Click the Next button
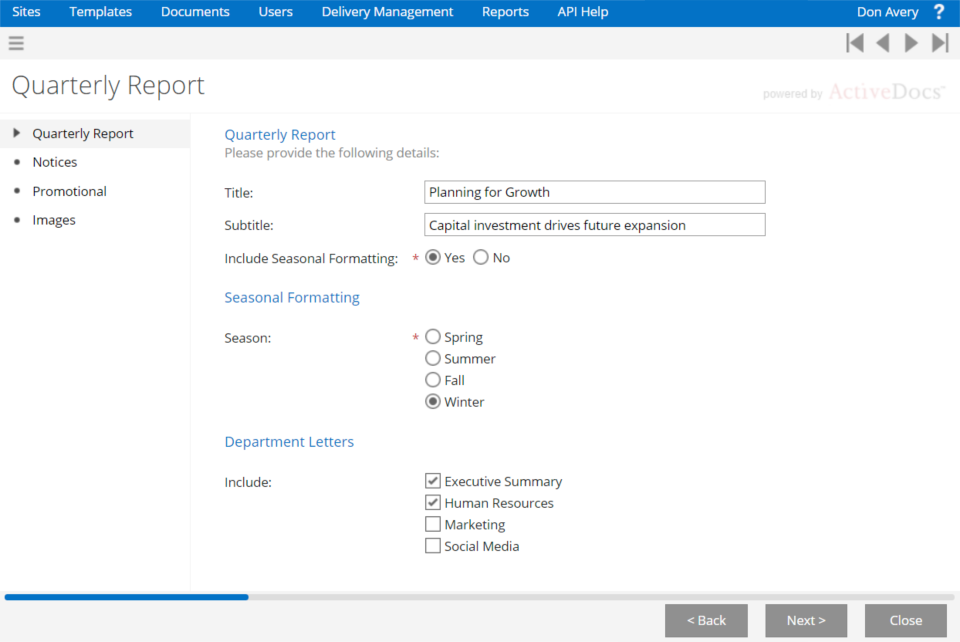Screen dimensions: 960x642 click(805, 620)
